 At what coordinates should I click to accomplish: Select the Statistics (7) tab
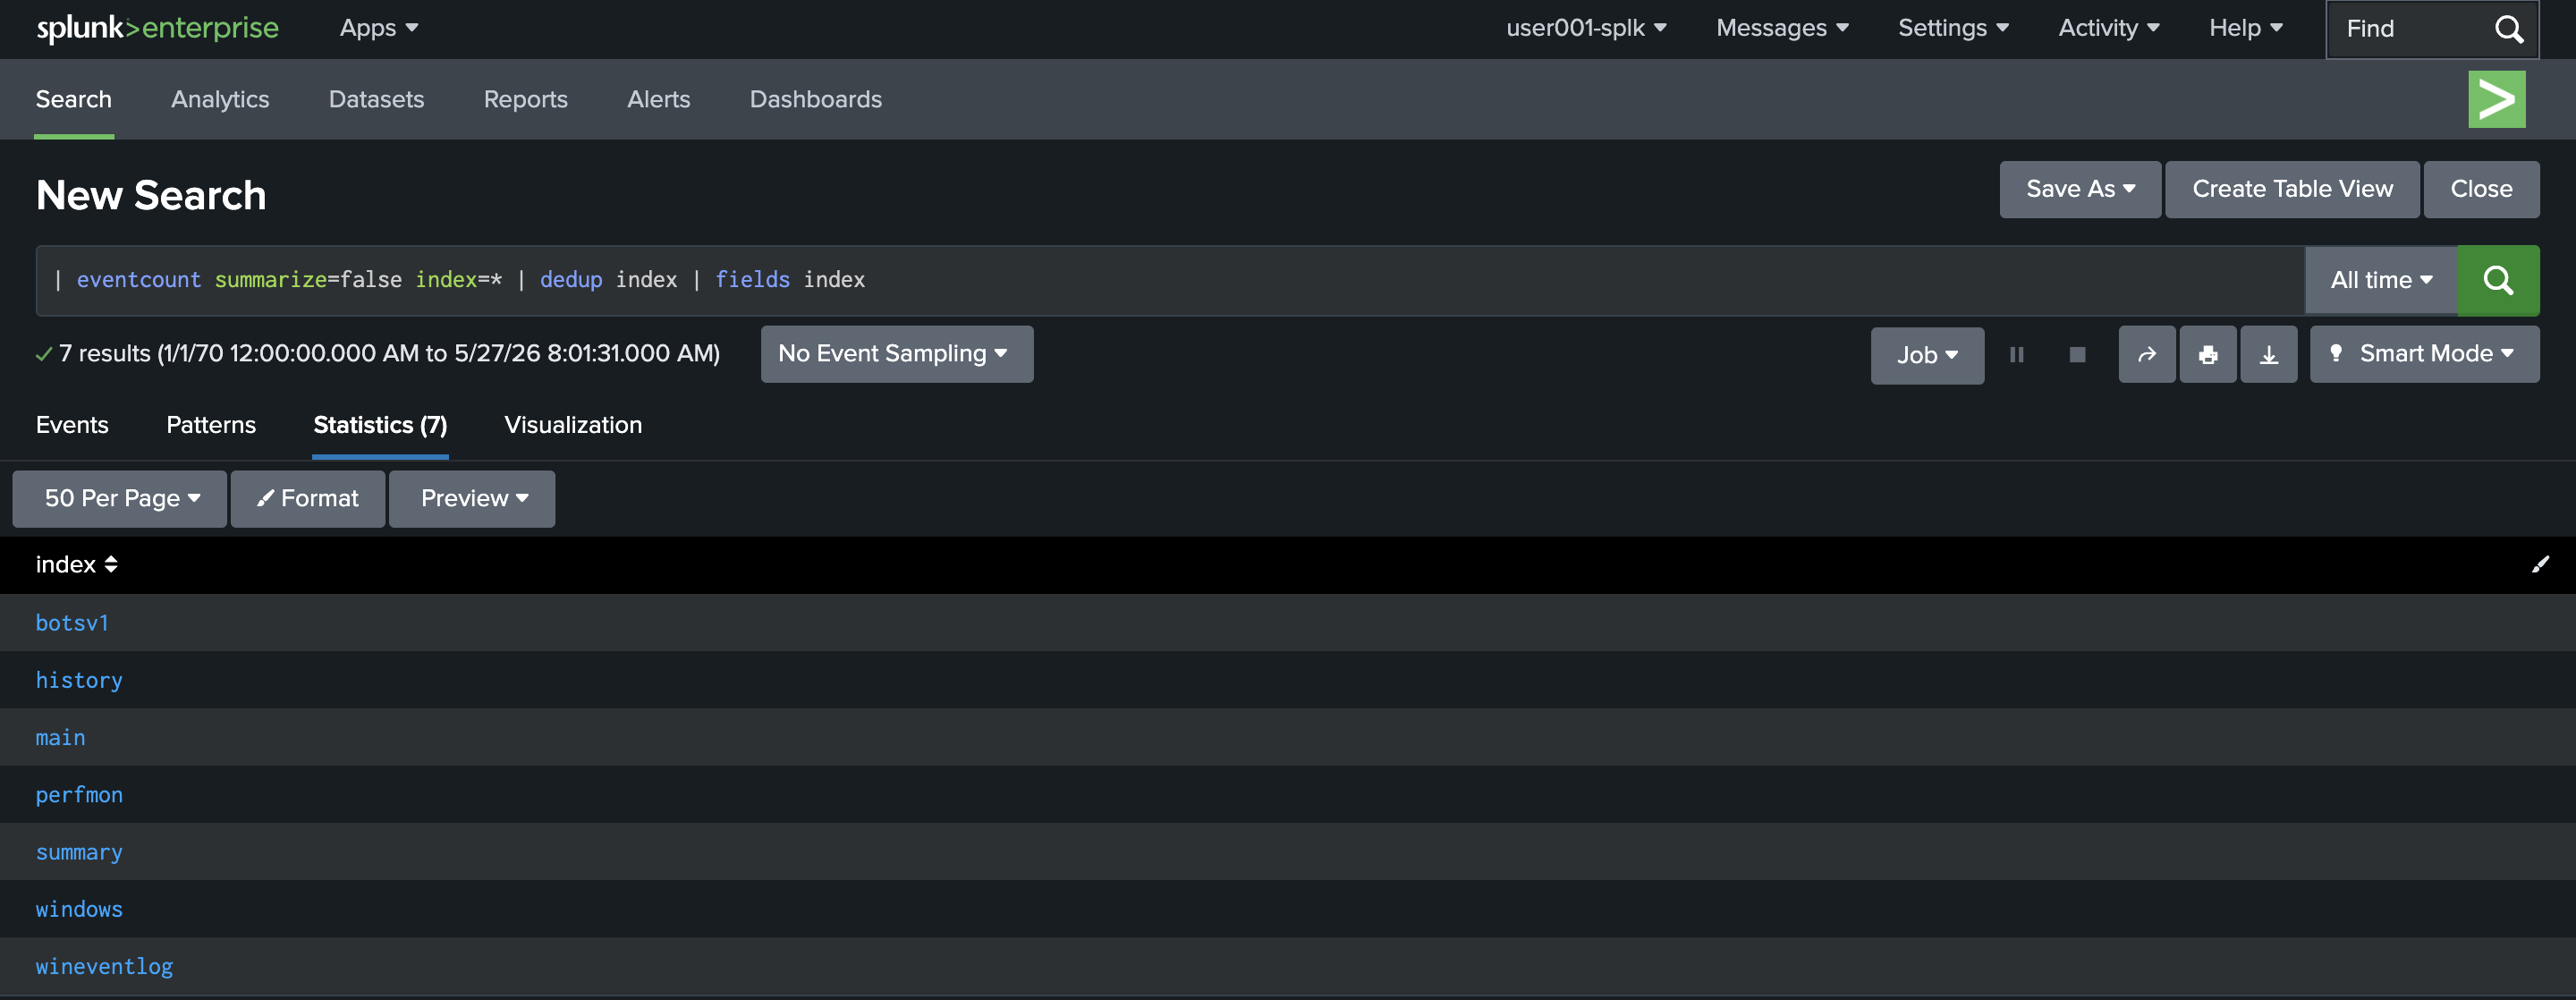380,425
